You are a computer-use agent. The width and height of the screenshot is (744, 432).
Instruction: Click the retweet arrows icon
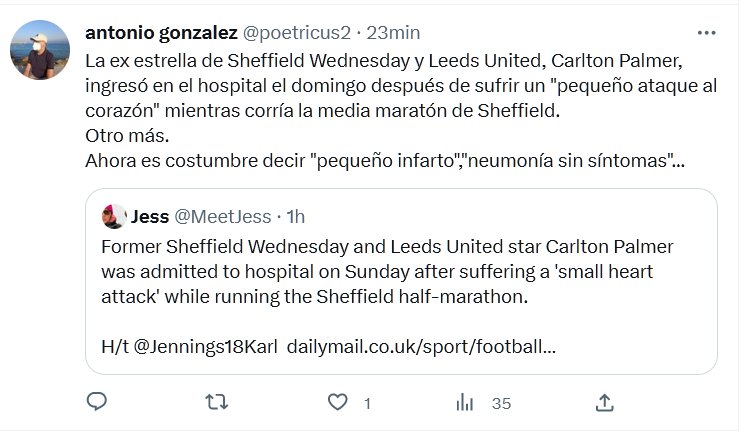(x=216, y=402)
